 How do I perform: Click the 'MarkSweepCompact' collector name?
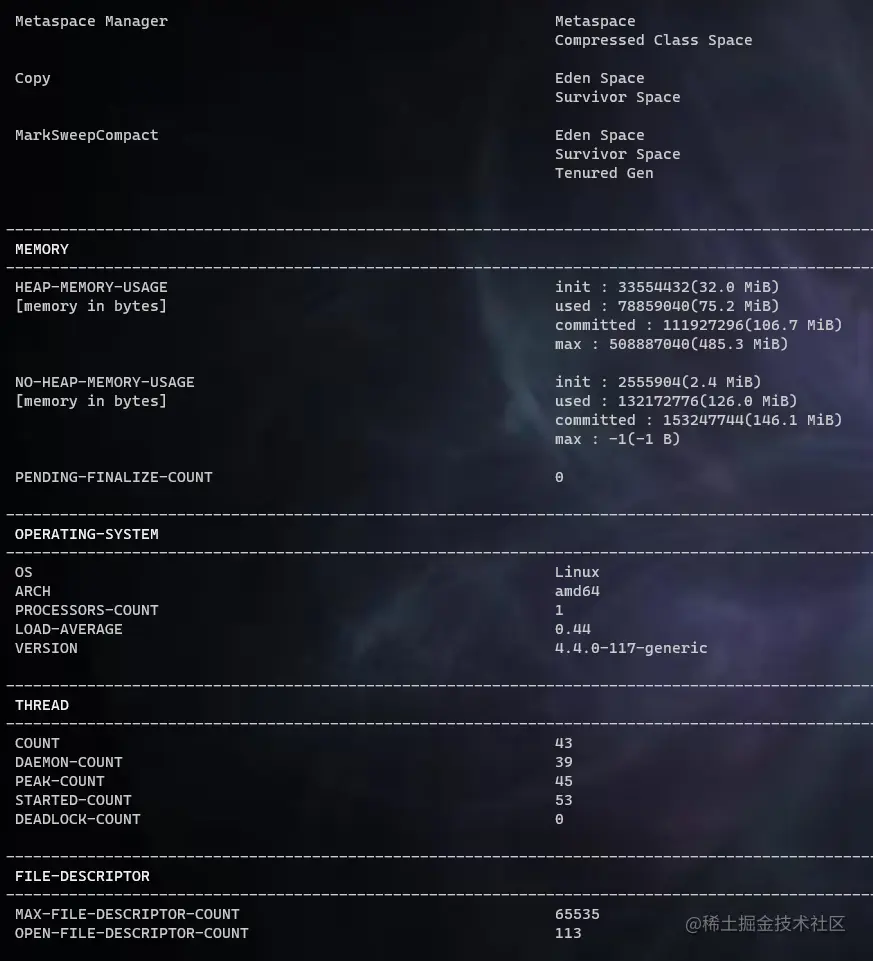pyautogui.click(x=86, y=135)
